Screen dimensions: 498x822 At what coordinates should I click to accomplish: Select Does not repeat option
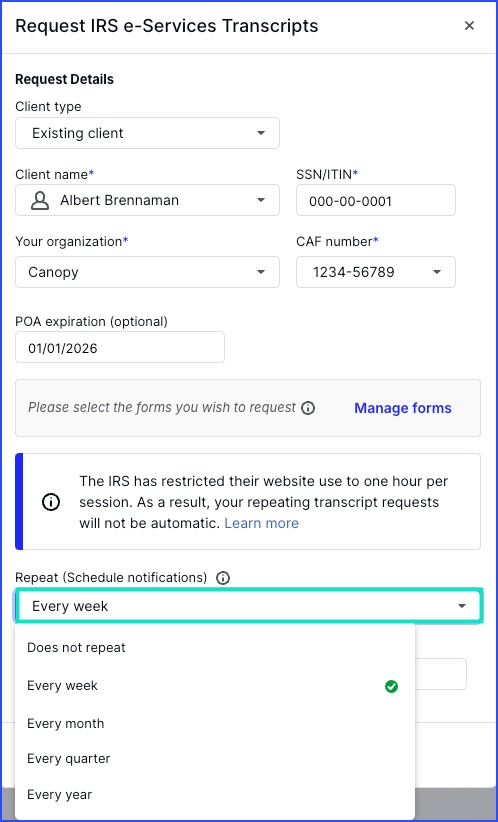[215, 647]
